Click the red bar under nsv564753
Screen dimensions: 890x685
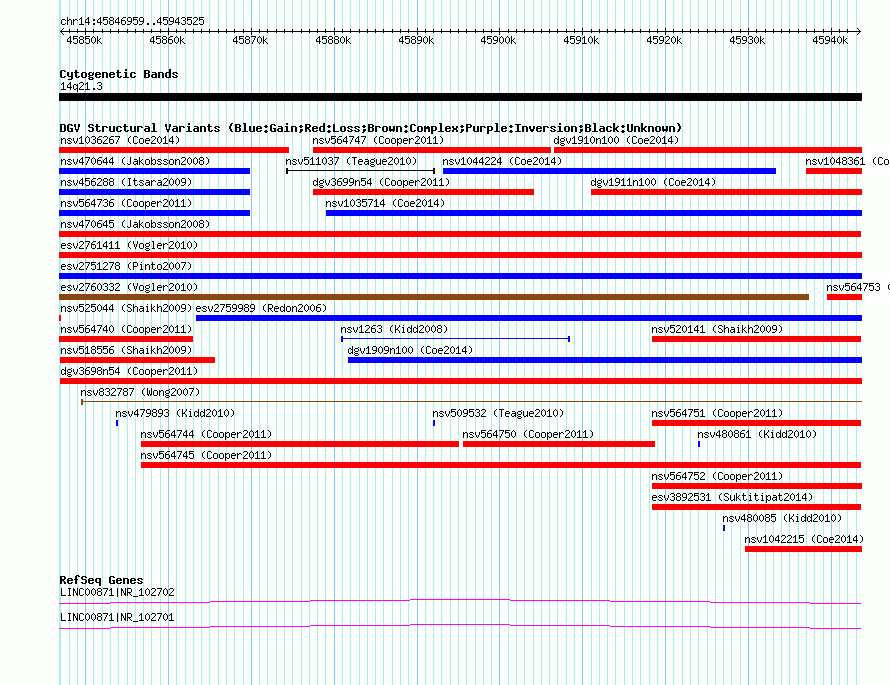844,297
